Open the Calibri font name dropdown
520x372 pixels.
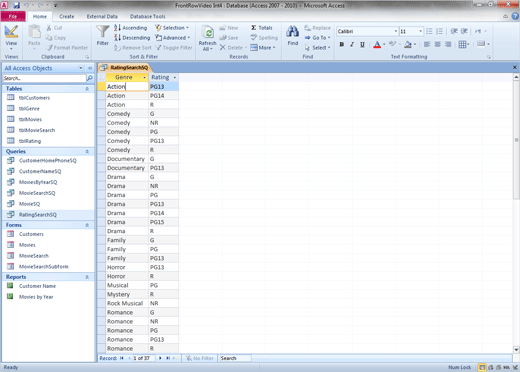pos(396,31)
